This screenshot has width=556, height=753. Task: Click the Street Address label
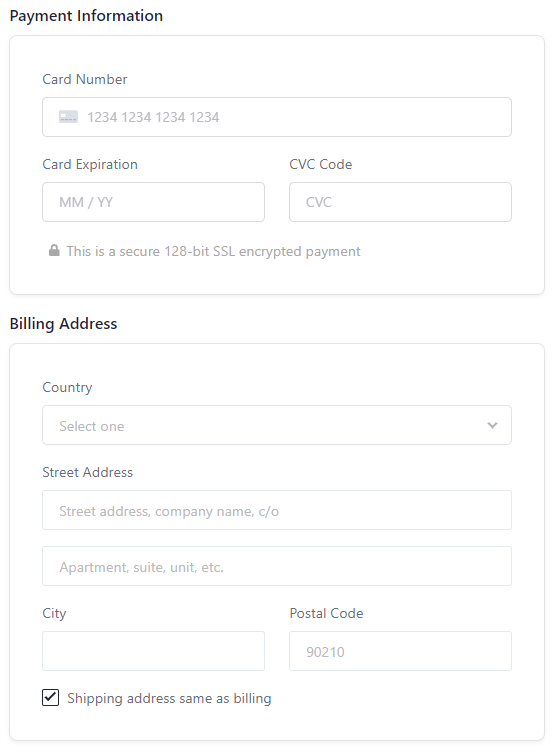tap(87, 473)
